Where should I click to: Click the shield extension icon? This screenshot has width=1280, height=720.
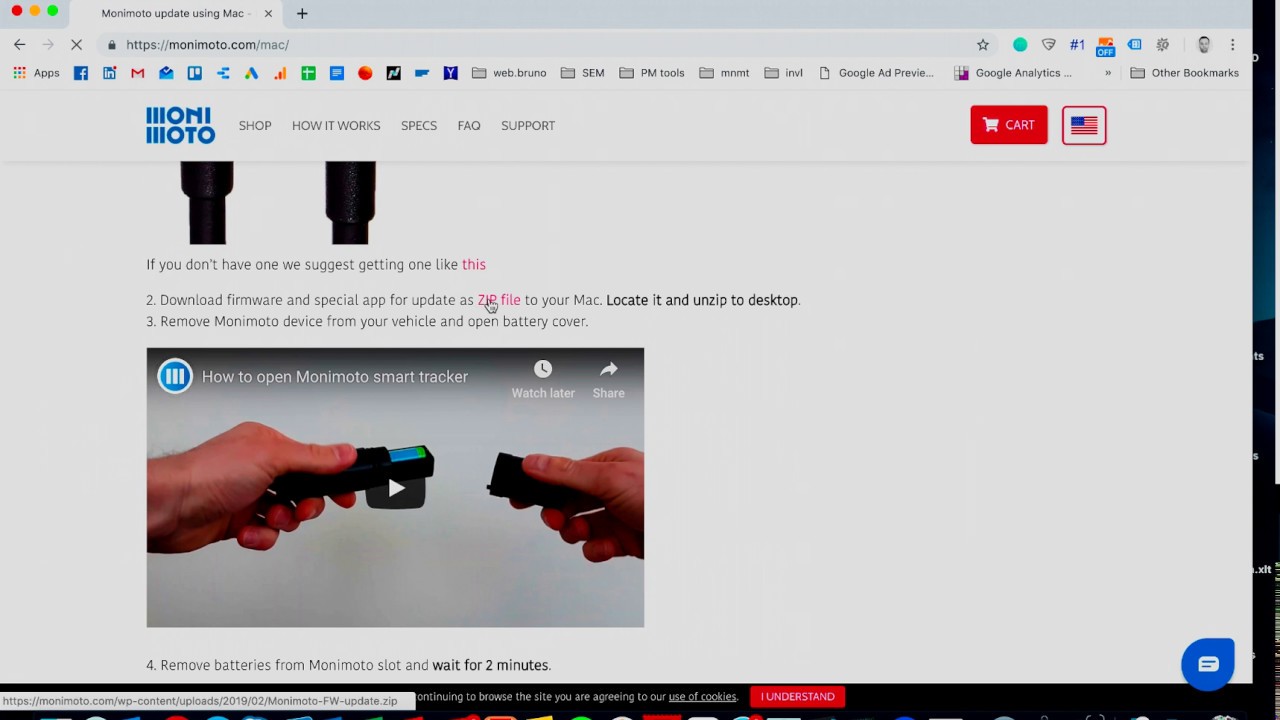coord(1049,45)
